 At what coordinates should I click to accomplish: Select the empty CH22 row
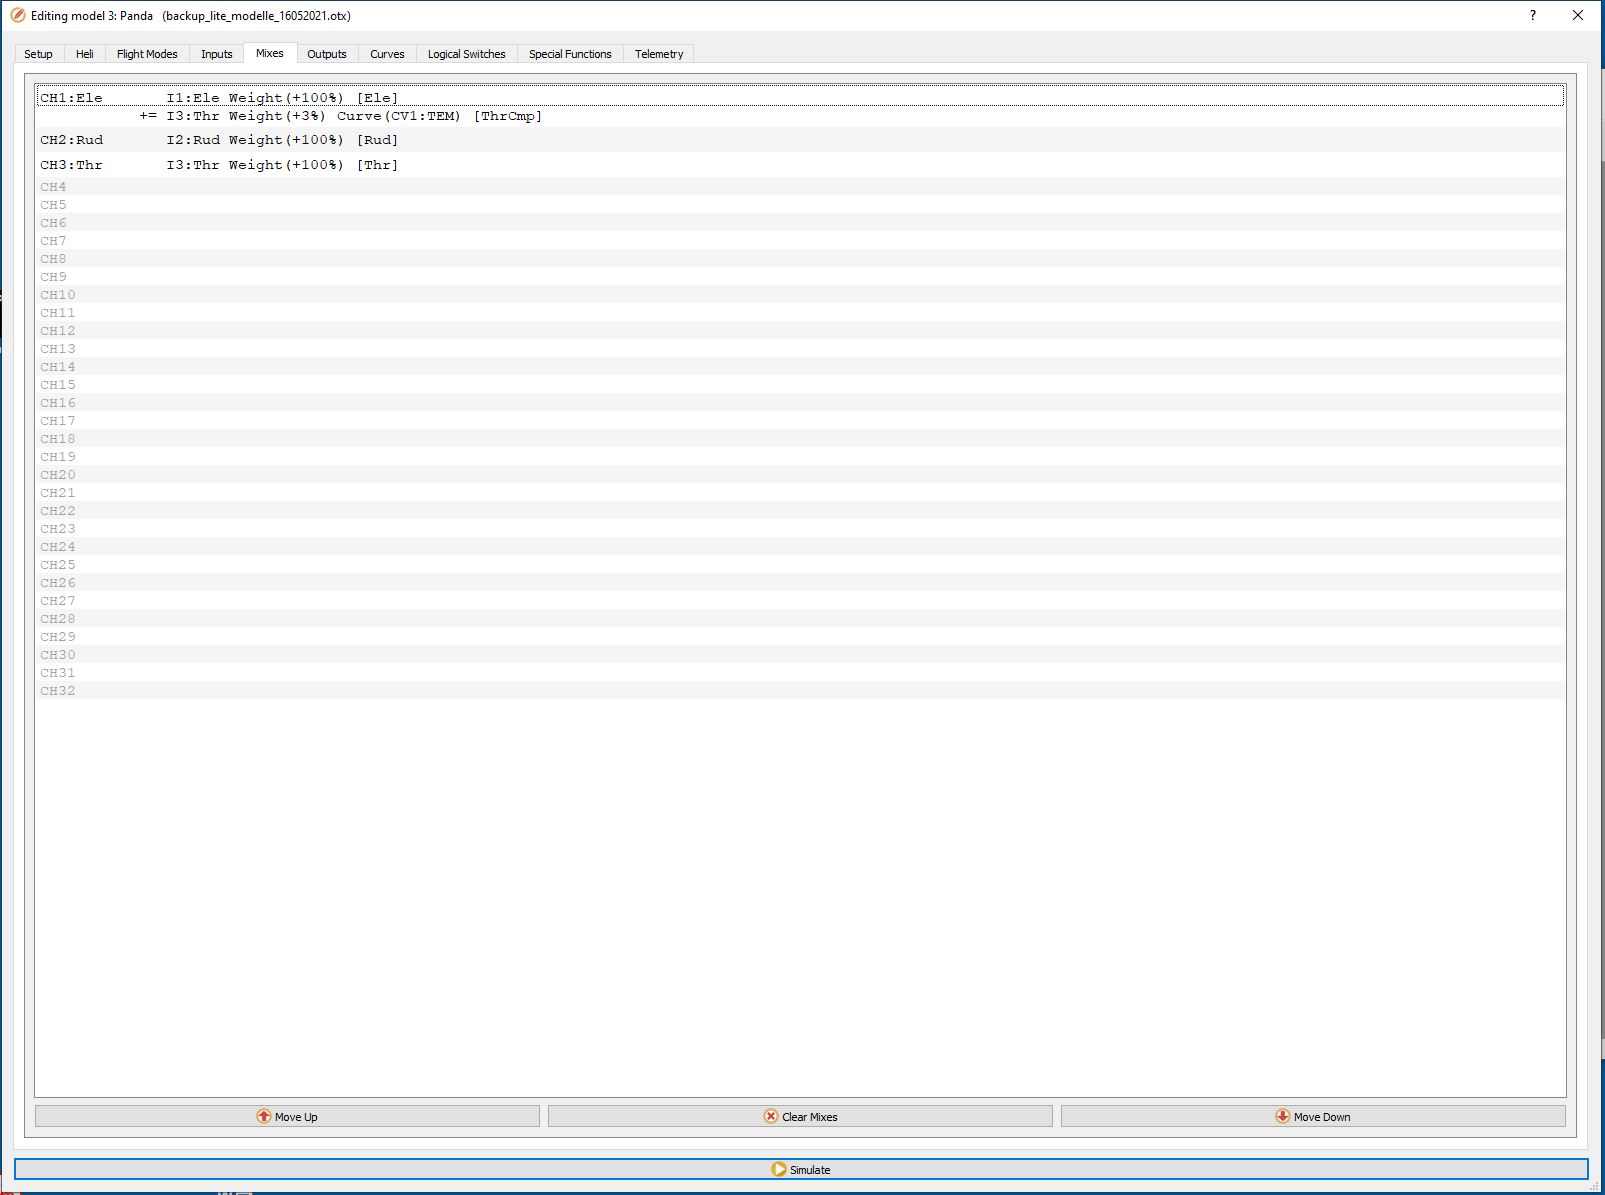coord(801,511)
